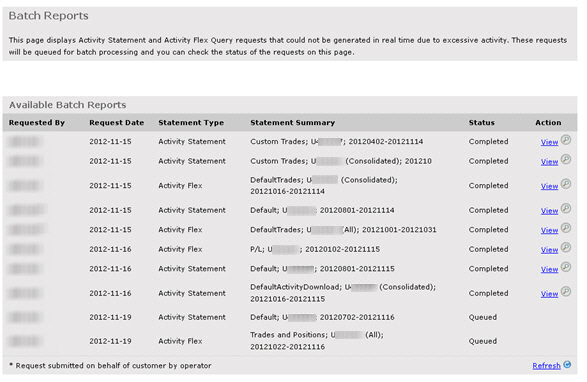
Task: Click the Status column header
Action: click(x=481, y=123)
